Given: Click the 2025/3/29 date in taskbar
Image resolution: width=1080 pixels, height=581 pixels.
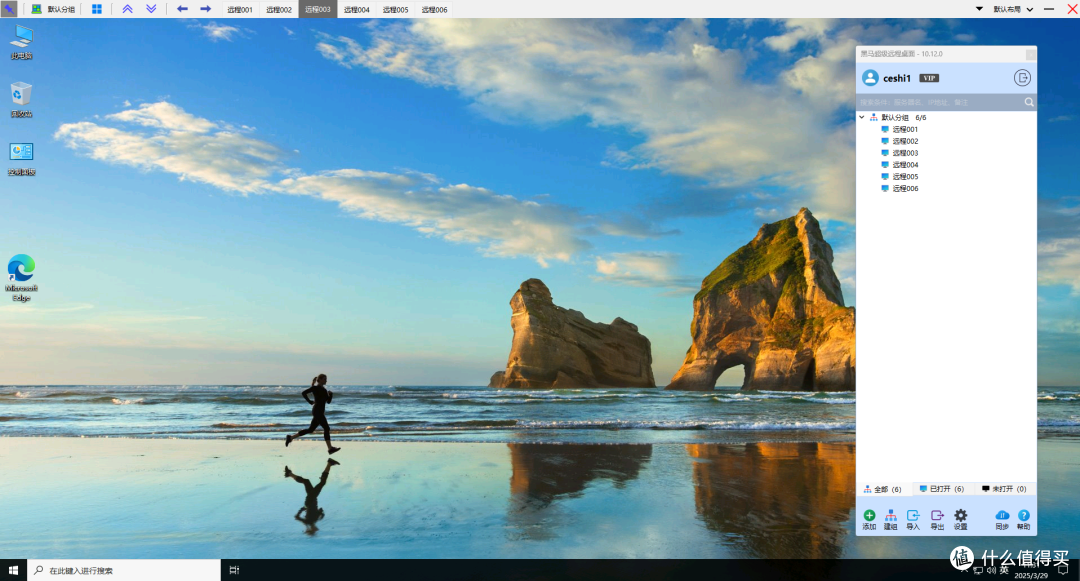Looking at the screenshot, I should click(x=1031, y=575).
